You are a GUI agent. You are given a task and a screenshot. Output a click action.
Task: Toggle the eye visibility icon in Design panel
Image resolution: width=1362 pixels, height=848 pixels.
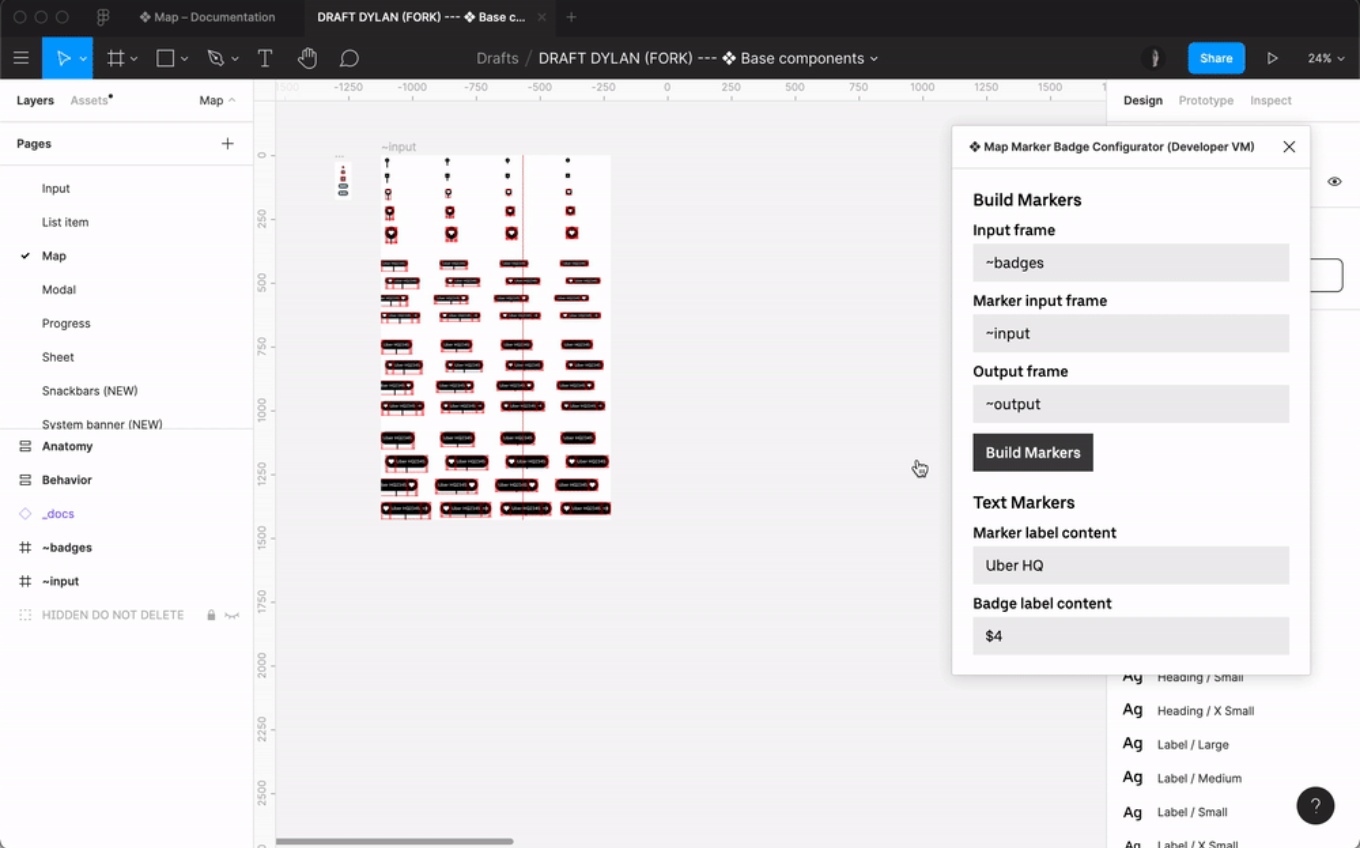pyautogui.click(x=1334, y=181)
